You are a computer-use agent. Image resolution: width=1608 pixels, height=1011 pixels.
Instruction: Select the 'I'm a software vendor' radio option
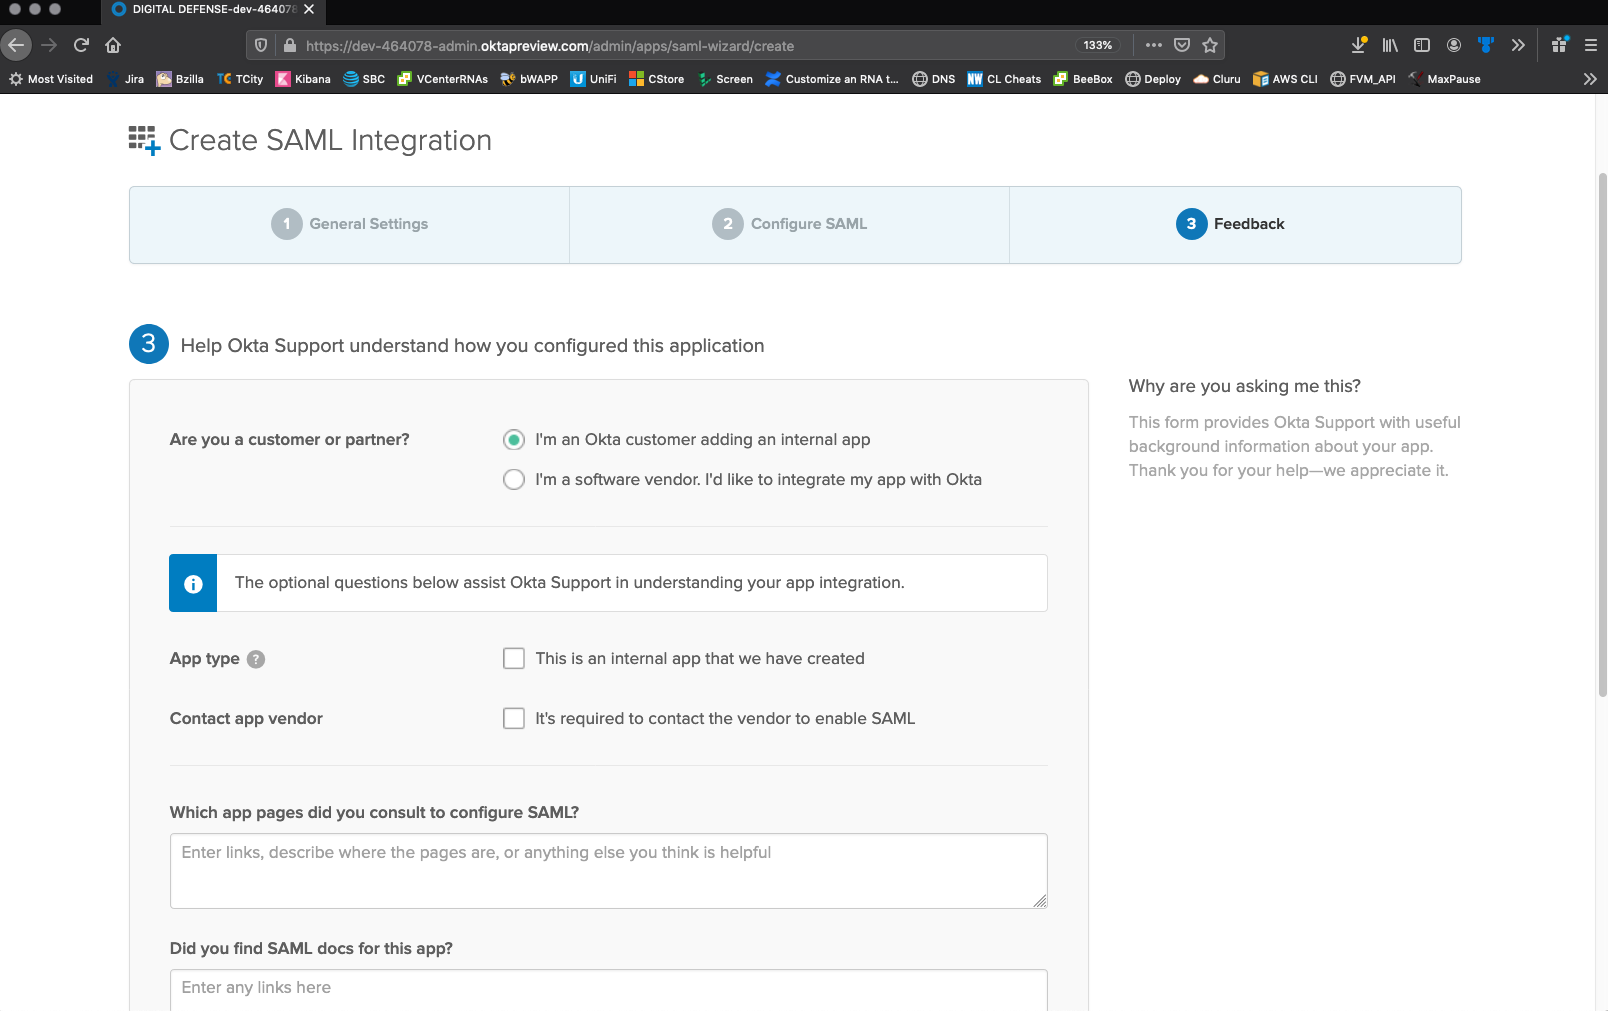tap(514, 480)
